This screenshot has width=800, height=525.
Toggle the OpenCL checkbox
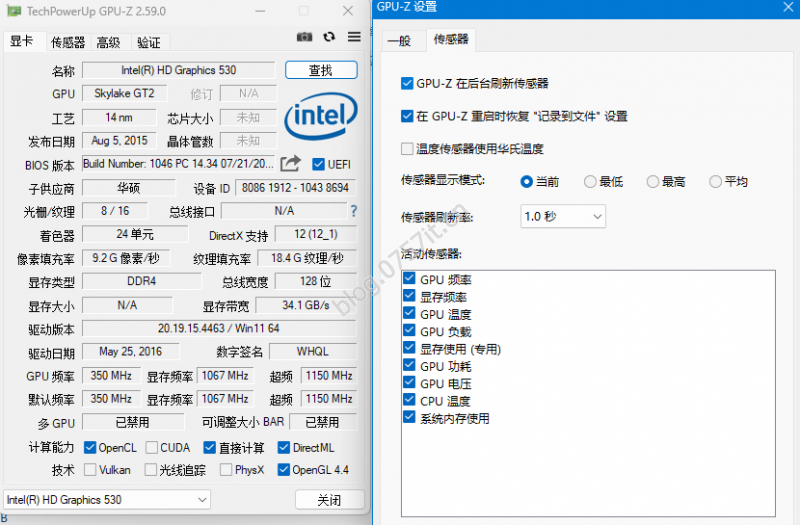pos(90,447)
